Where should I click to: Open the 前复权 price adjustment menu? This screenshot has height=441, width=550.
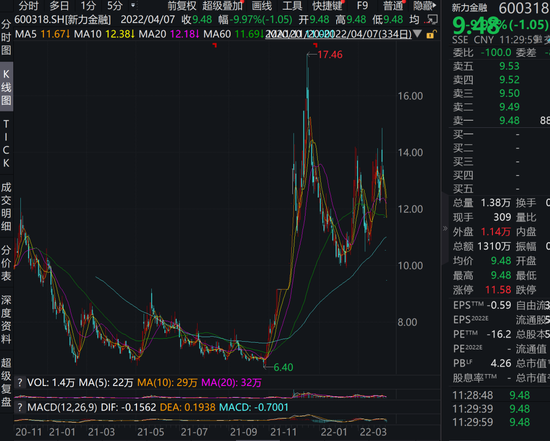pos(182,6)
